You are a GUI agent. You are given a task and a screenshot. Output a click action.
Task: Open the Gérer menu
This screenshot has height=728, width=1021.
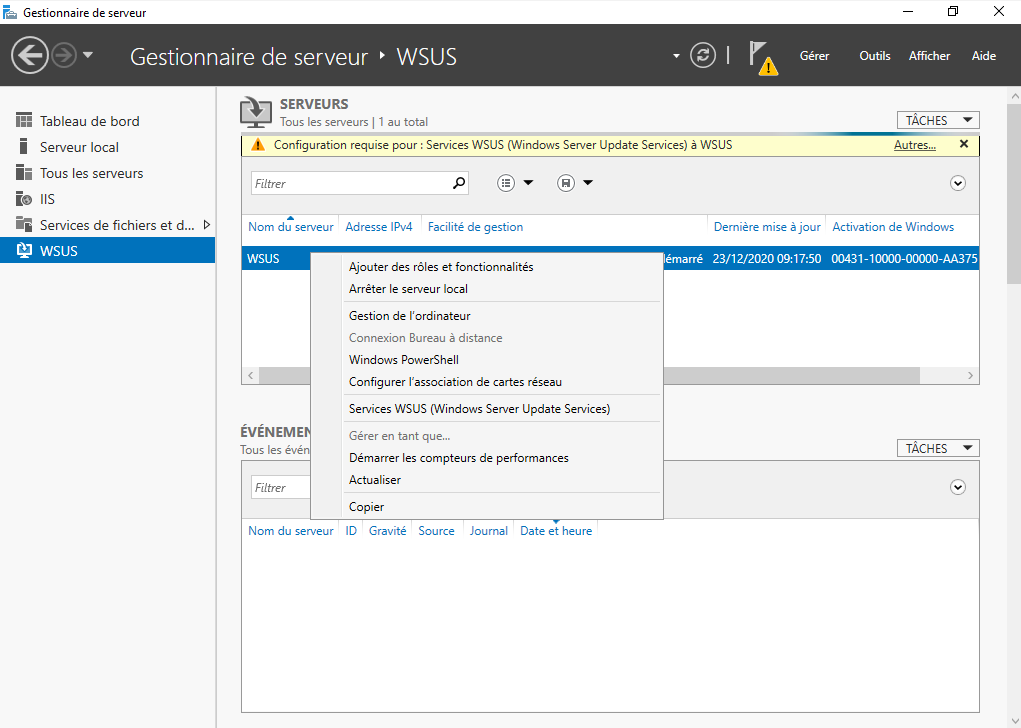tap(814, 56)
